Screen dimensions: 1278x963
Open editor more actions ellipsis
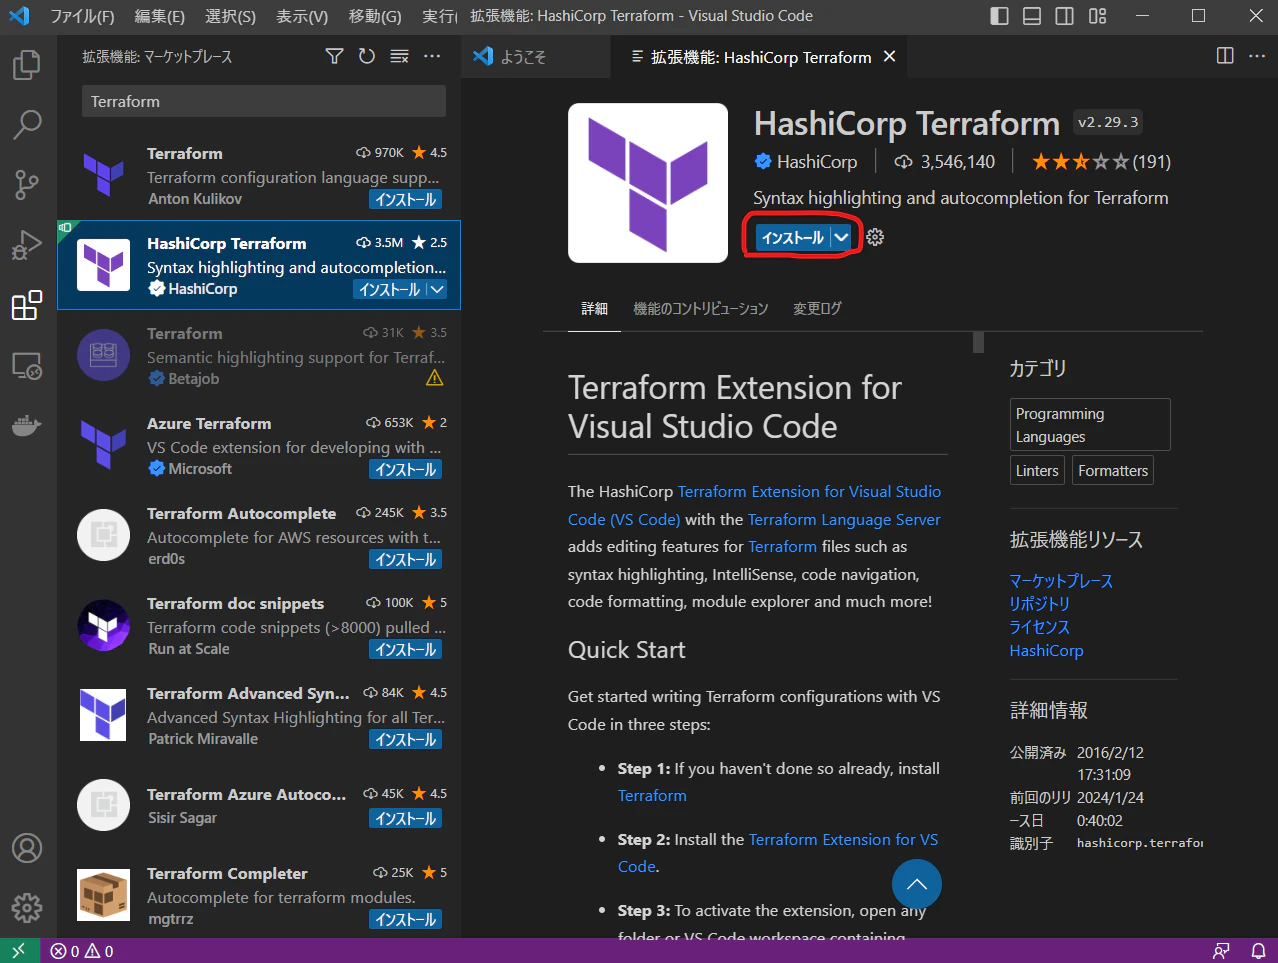[1257, 56]
